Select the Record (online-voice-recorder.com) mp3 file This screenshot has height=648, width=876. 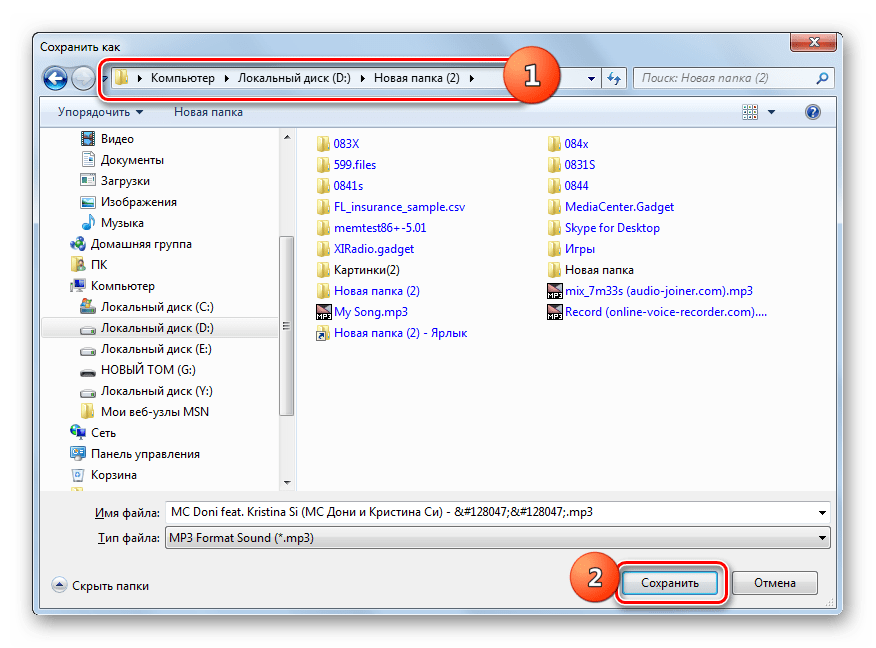[x=665, y=312]
